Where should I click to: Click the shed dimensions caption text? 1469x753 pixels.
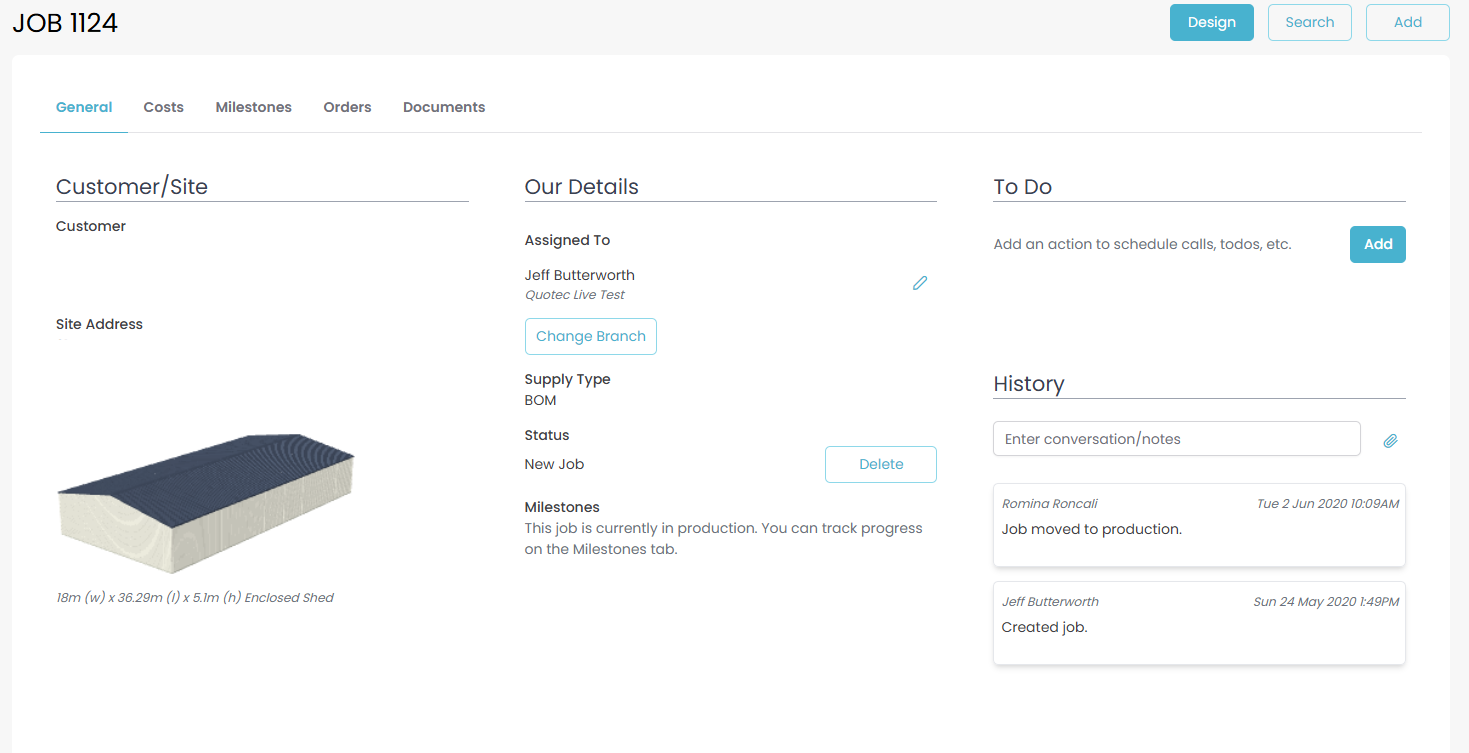(x=195, y=598)
